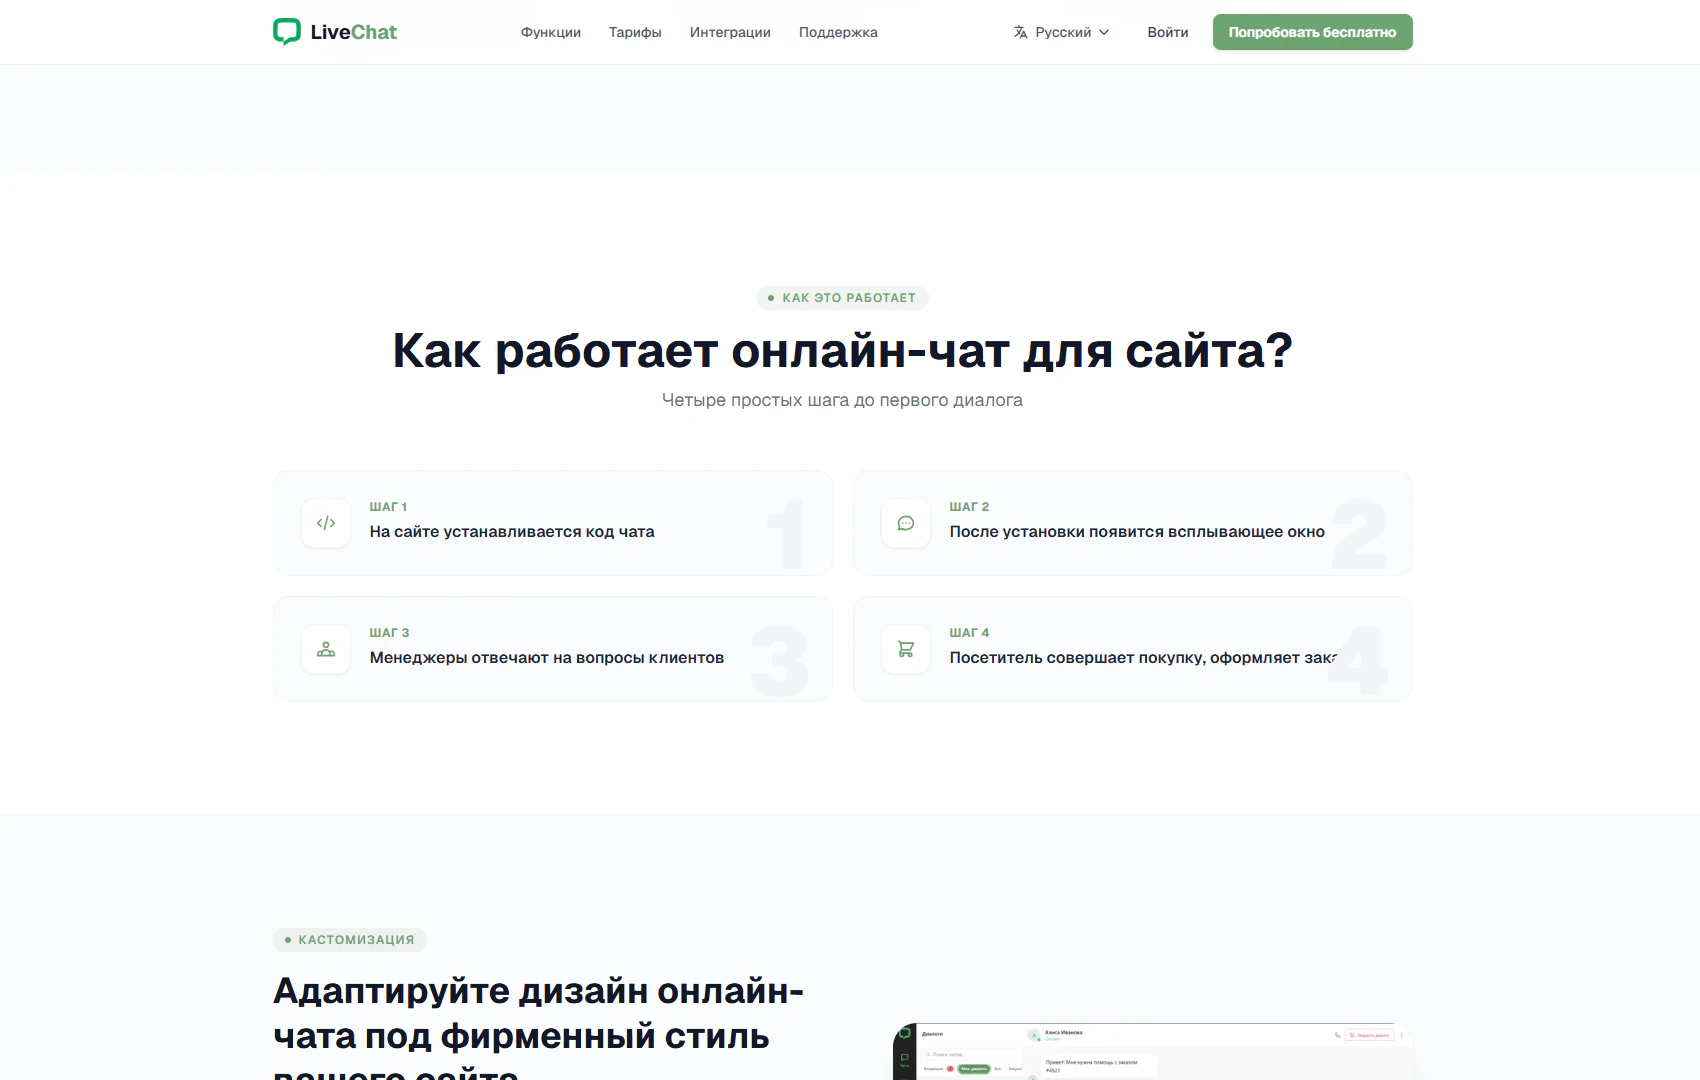The width and height of the screenshot is (1700, 1080).
Task: Click heading 'Как работает онлайн-чат для сайта?'
Action: point(842,351)
